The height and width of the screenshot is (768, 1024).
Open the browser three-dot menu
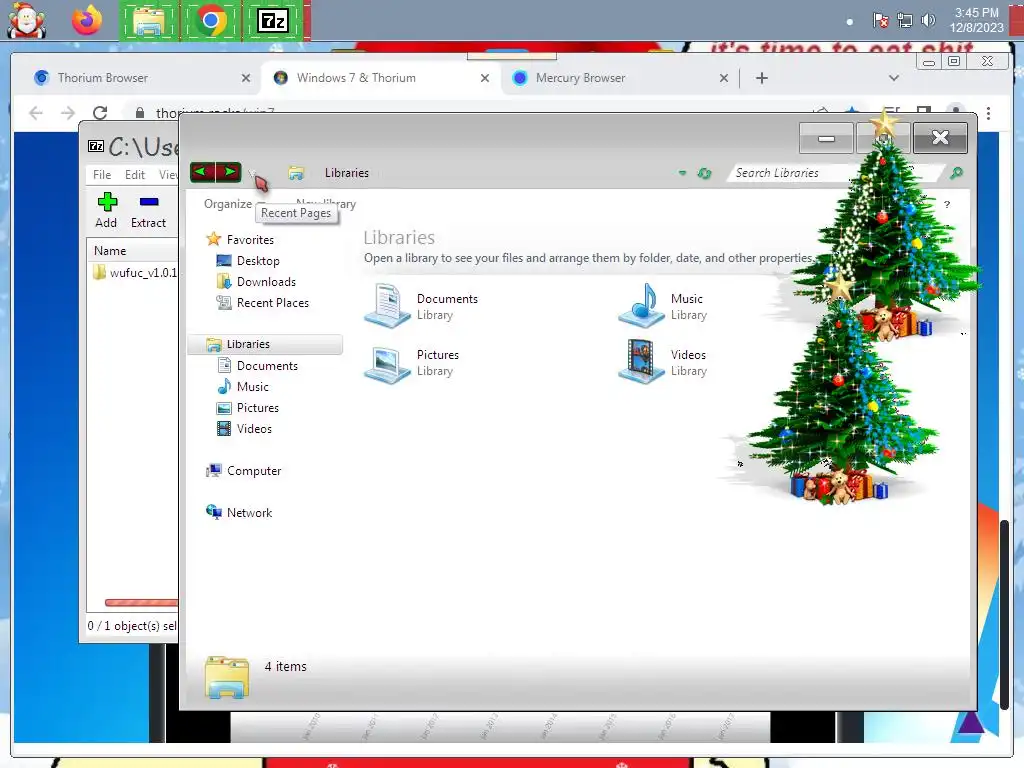click(x=988, y=113)
